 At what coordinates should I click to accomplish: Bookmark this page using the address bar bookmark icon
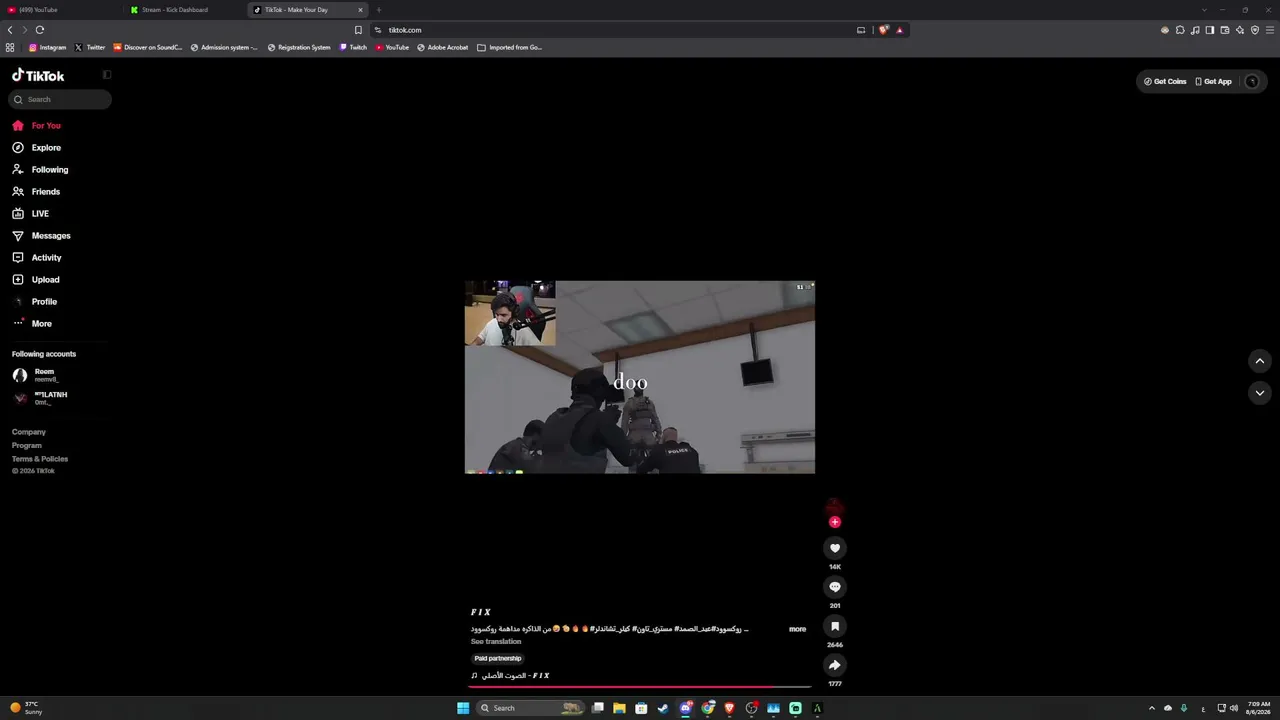358,30
